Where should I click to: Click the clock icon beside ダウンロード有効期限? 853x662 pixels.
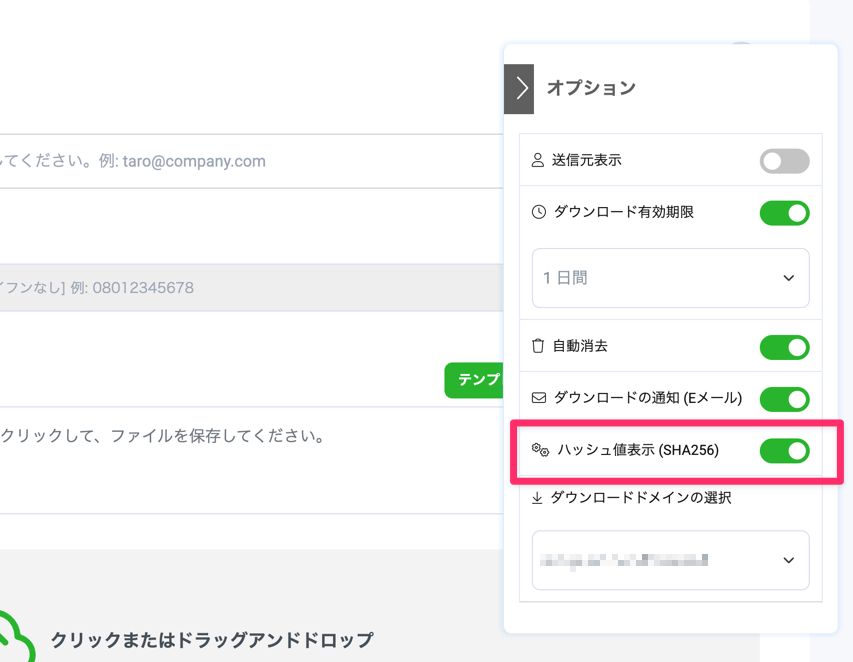539,212
